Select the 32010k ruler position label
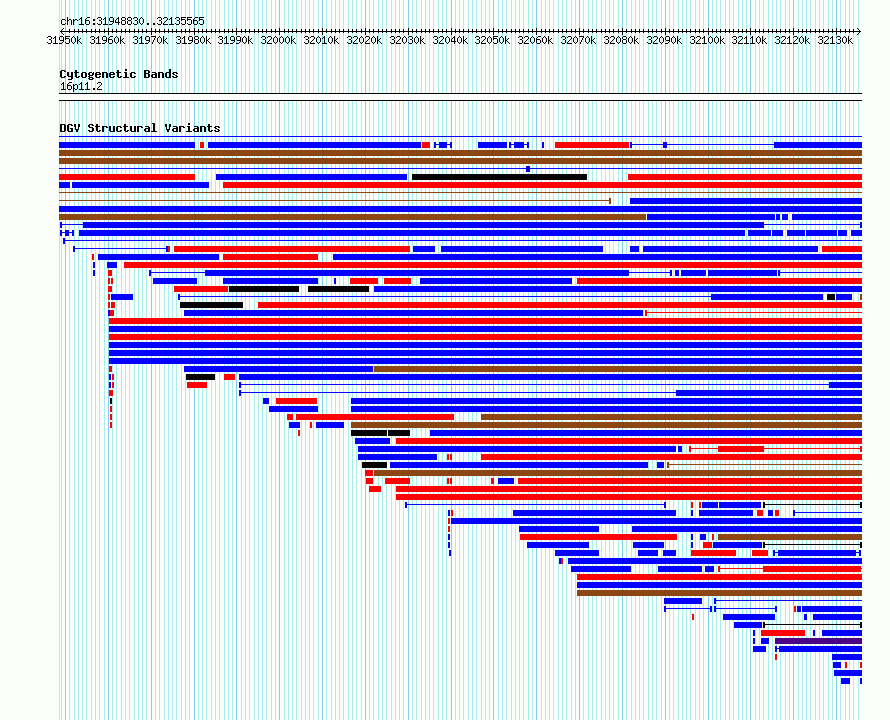The image size is (890, 720). point(321,40)
